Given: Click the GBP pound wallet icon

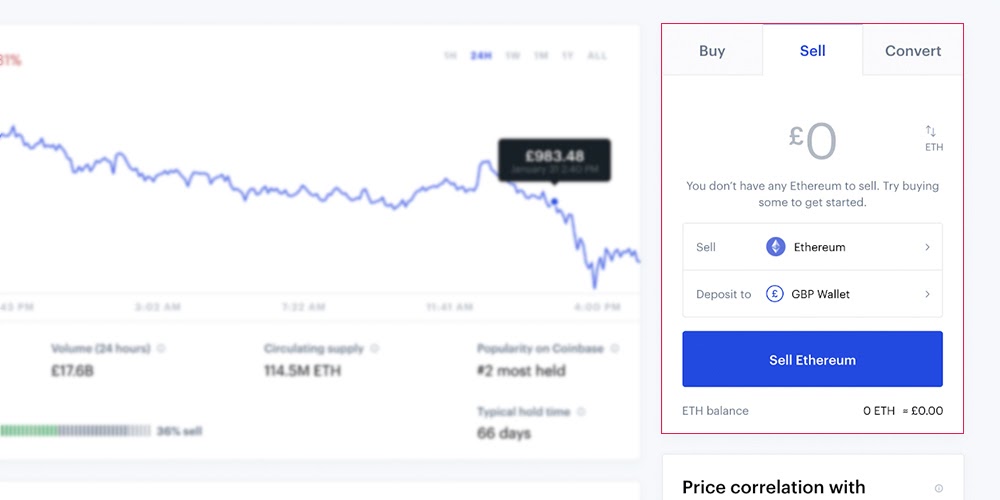Looking at the screenshot, I should pyautogui.click(x=775, y=294).
